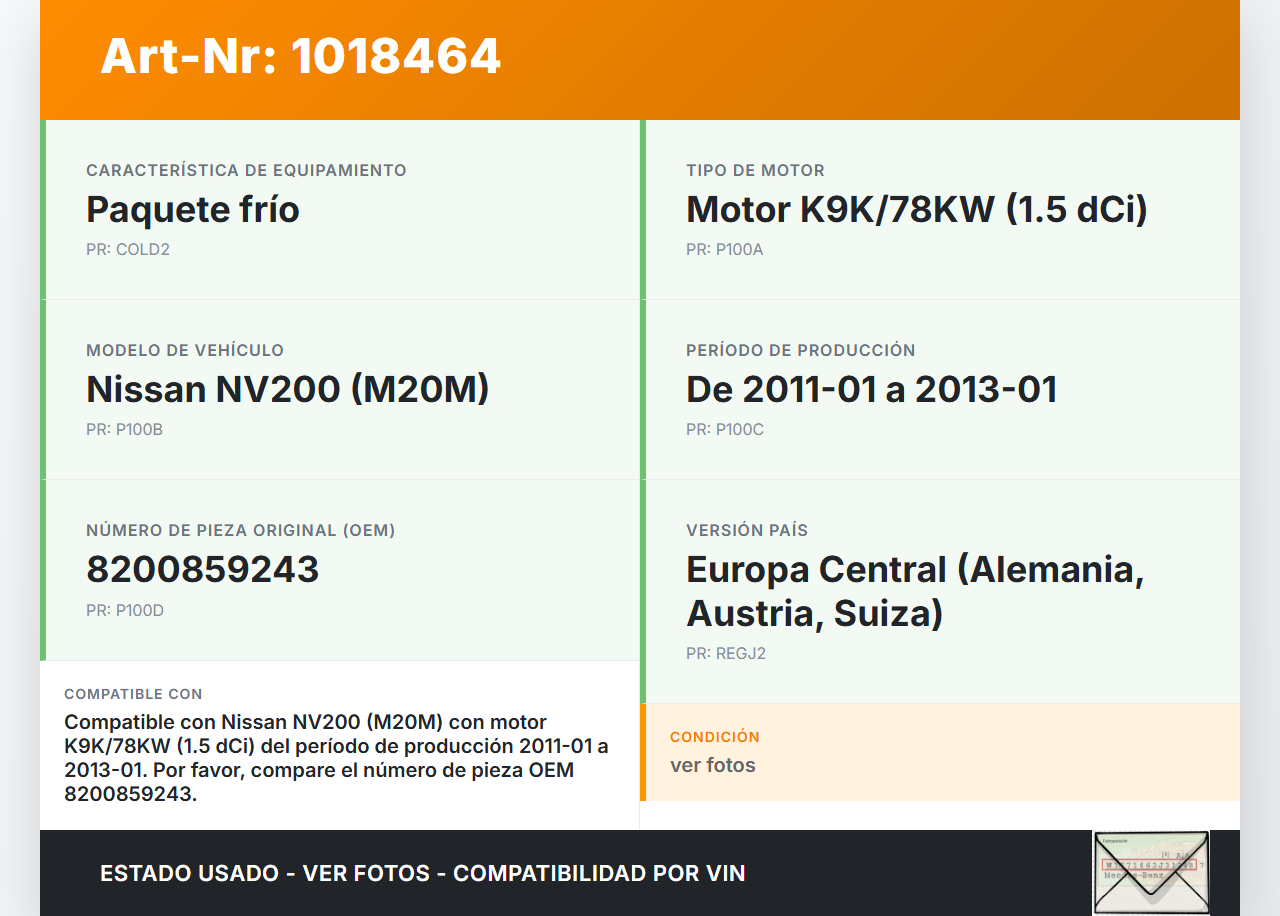Select the Art-Nr: 1018464 heading
The height and width of the screenshot is (916, 1280).
click(x=300, y=56)
